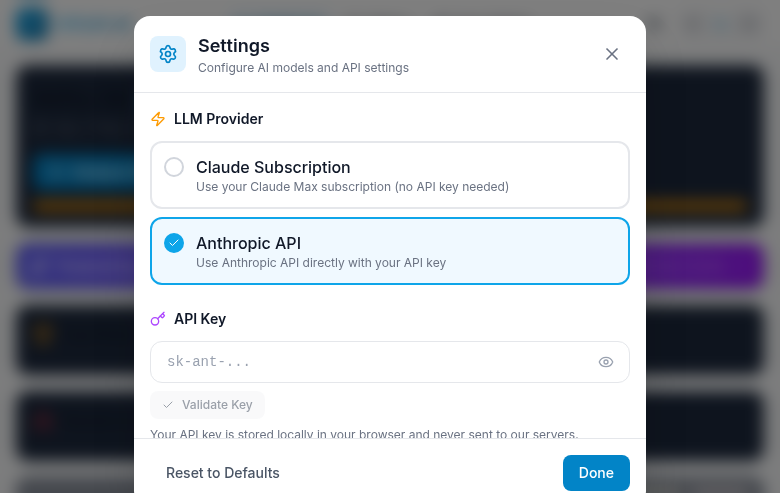
Task: Click the LLM Provider section label
Action: [x=218, y=119]
